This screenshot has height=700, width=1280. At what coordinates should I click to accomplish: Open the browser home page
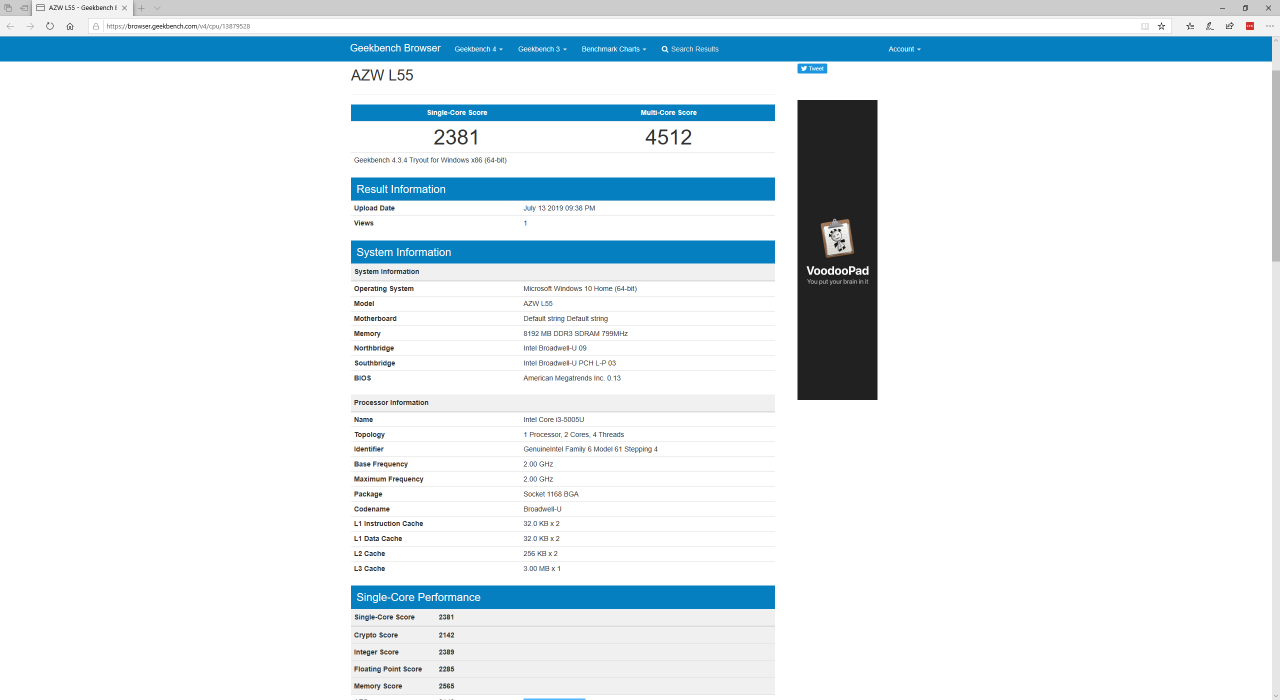(70, 26)
